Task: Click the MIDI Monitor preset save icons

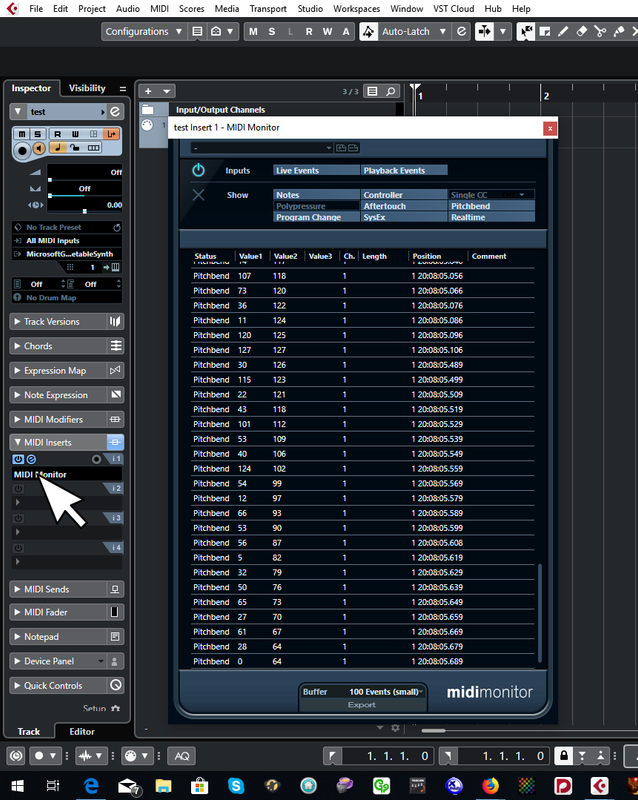Action: click(347, 148)
